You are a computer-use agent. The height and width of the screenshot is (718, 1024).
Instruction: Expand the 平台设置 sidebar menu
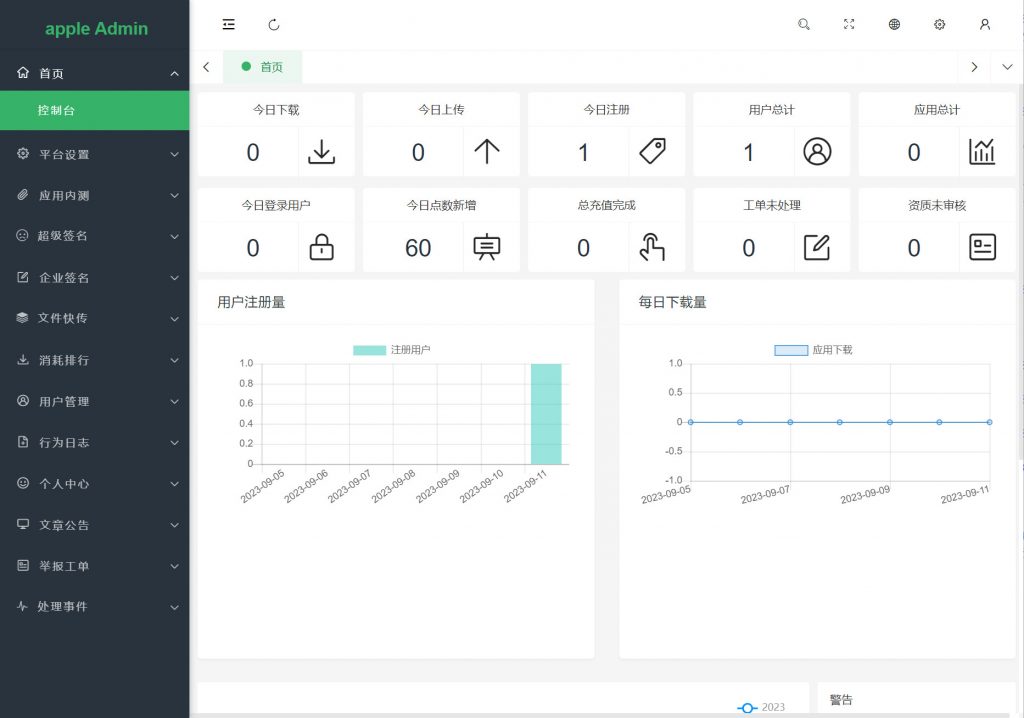94,155
